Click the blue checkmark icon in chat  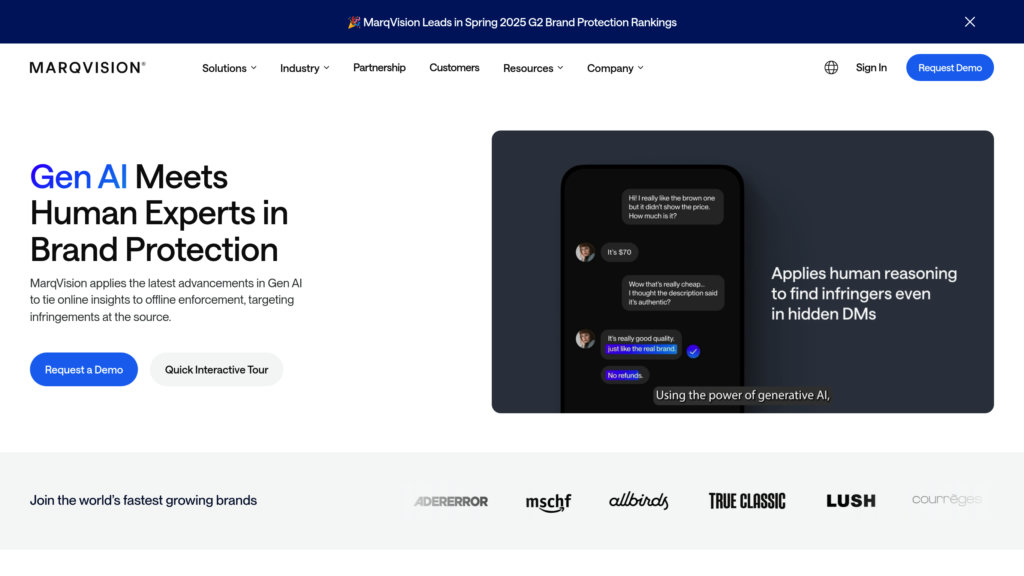[x=693, y=352]
